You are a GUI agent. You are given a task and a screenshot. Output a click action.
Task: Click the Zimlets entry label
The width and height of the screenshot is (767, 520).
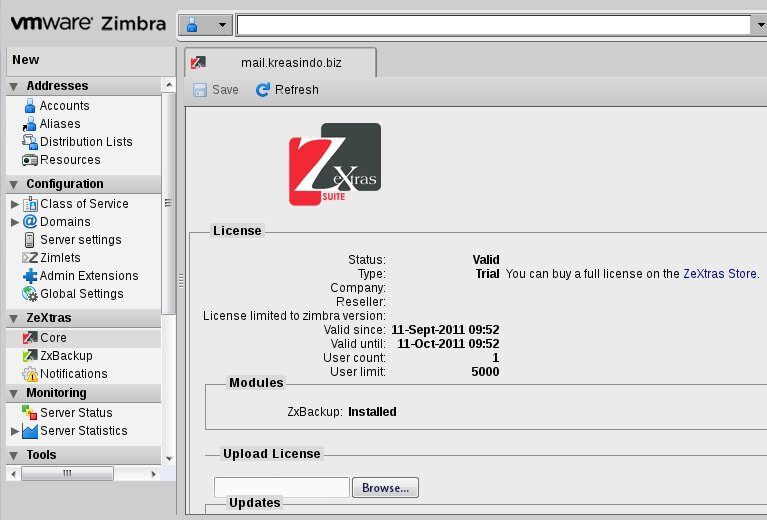point(60,257)
